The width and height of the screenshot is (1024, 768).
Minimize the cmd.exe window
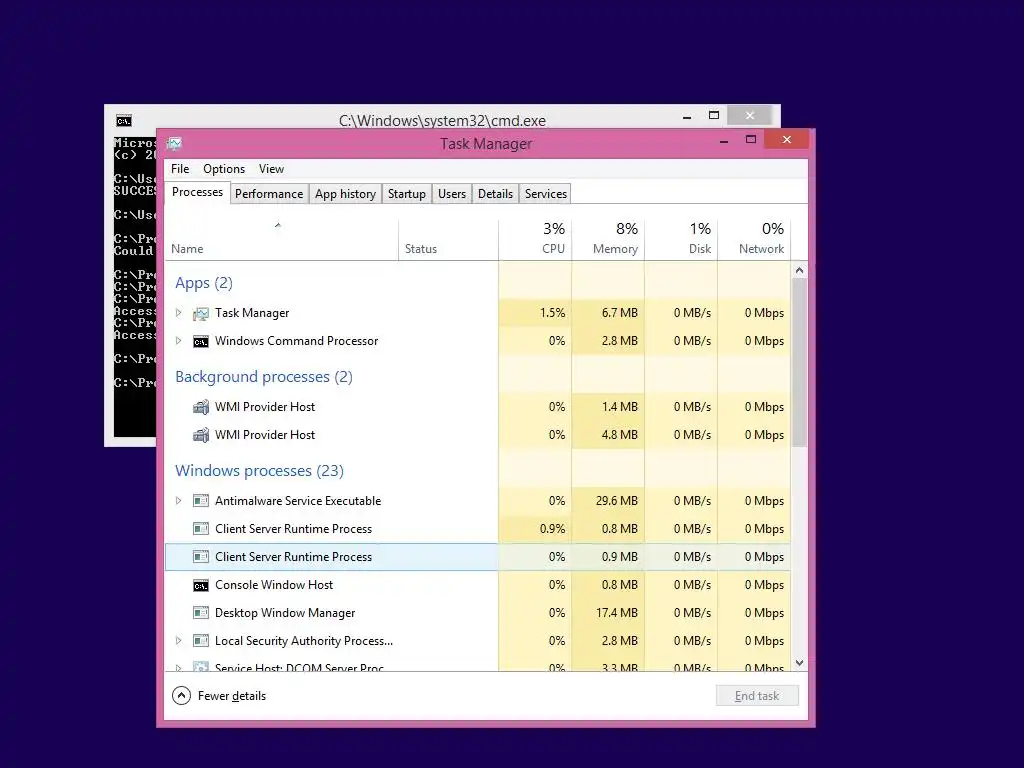click(x=686, y=118)
